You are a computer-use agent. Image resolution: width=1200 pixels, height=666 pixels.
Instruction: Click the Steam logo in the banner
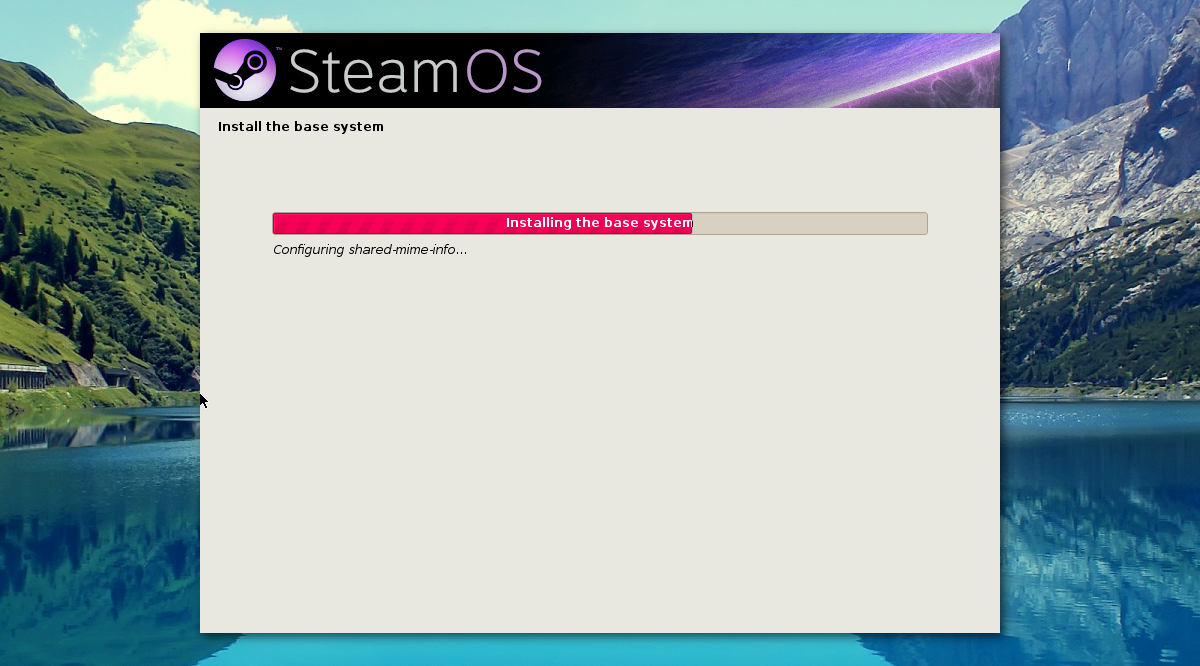coord(245,70)
